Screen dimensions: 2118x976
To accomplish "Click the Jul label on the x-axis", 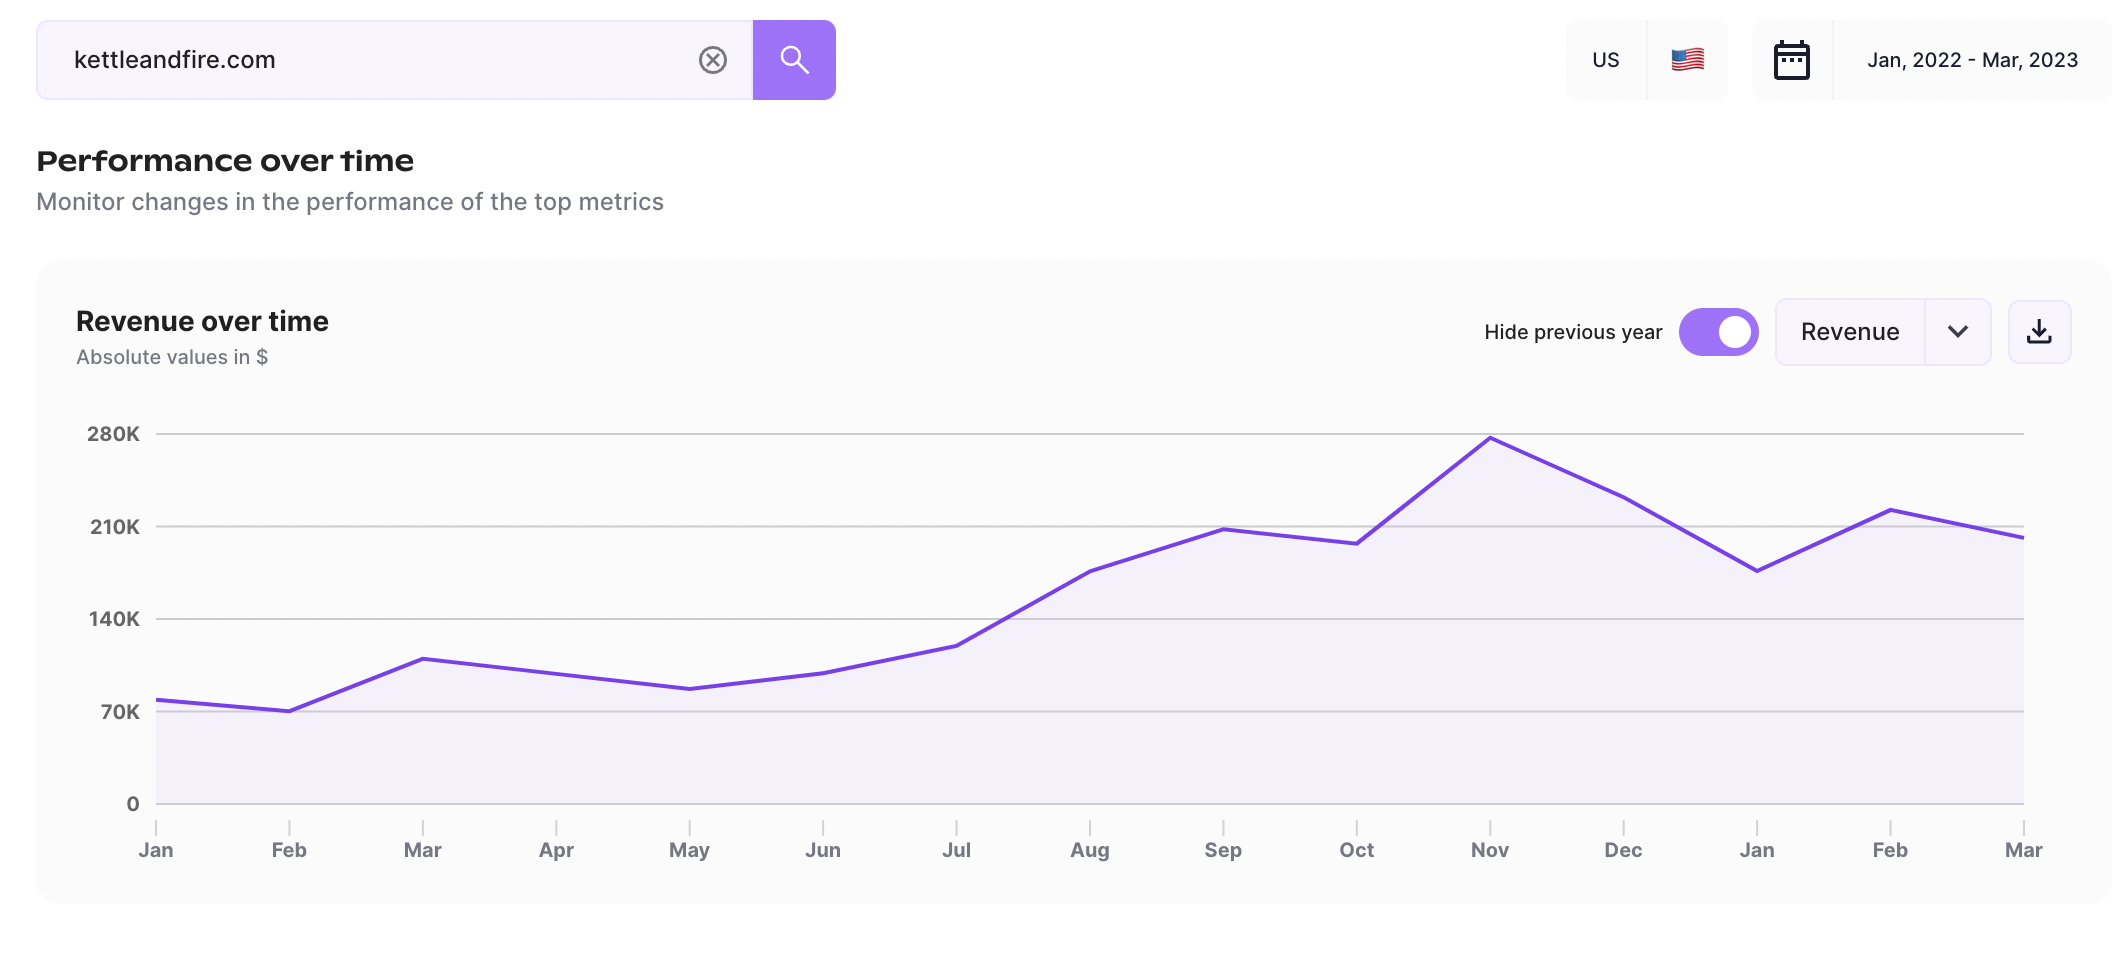I will (x=956, y=850).
